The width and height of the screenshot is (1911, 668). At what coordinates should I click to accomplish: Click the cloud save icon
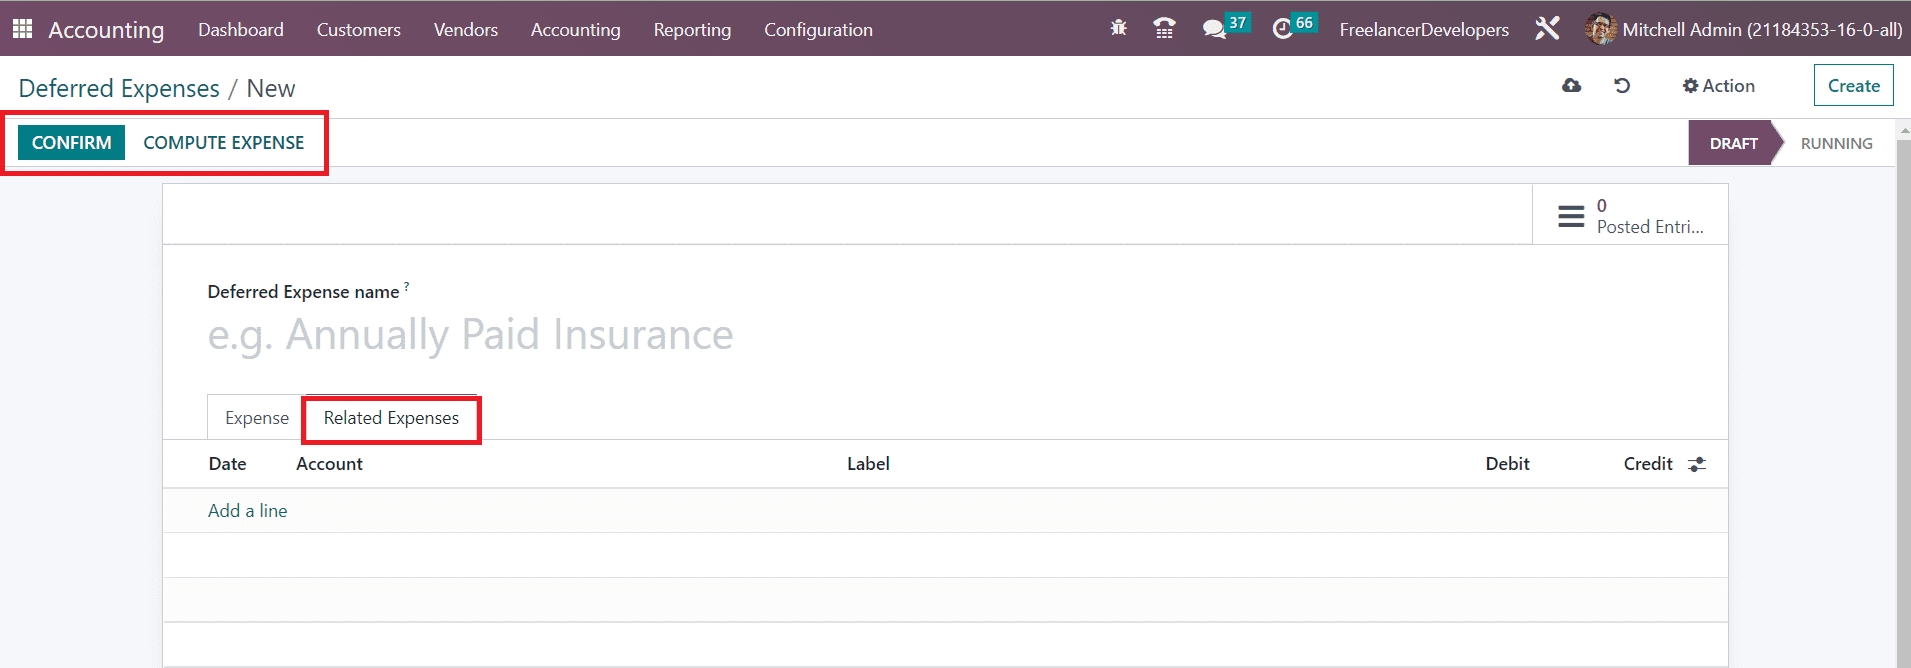click(1571, 86)
